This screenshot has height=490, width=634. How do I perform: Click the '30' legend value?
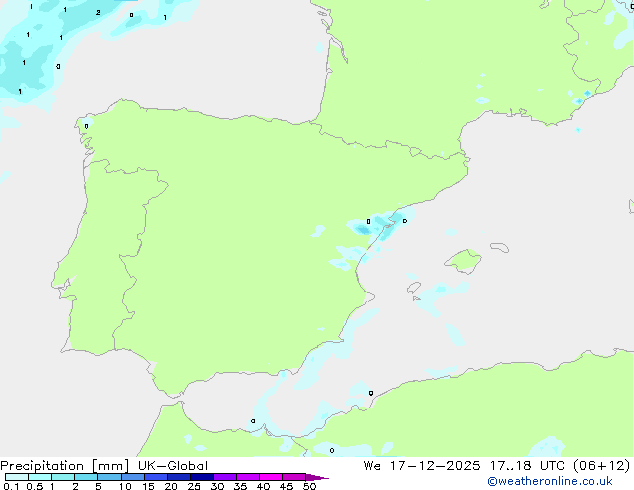tap(217, 486)
